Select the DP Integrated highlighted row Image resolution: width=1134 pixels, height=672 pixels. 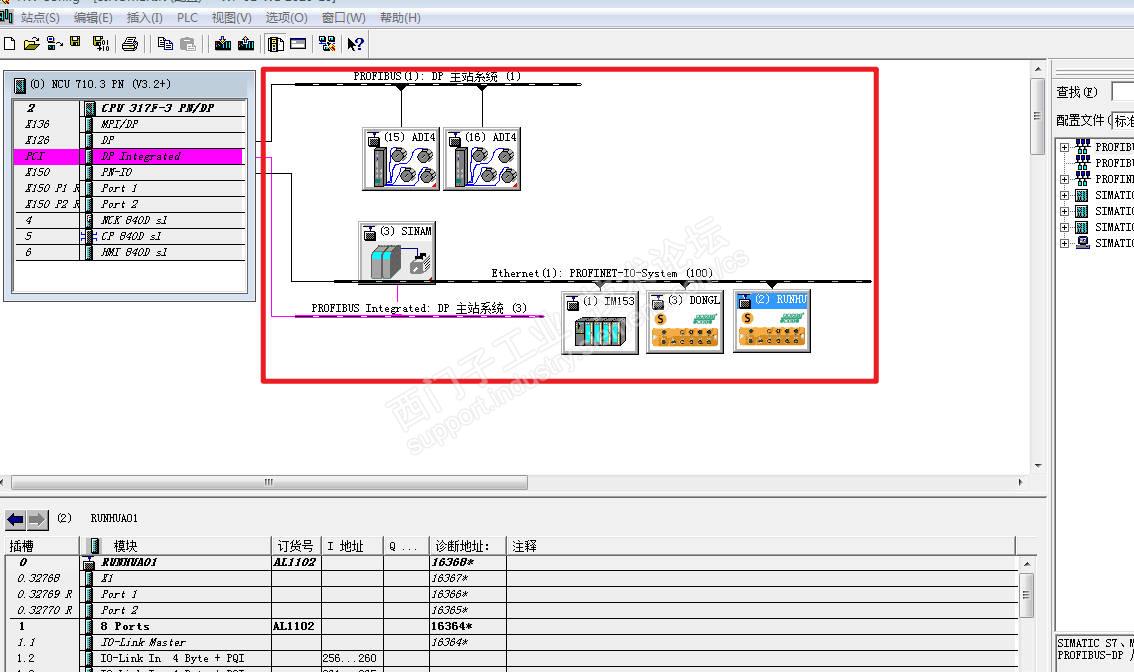[130, 156]
